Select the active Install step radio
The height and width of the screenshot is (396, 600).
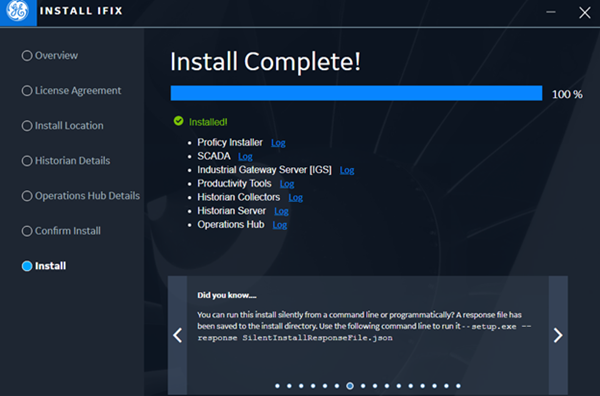click(x=27, y=266)
